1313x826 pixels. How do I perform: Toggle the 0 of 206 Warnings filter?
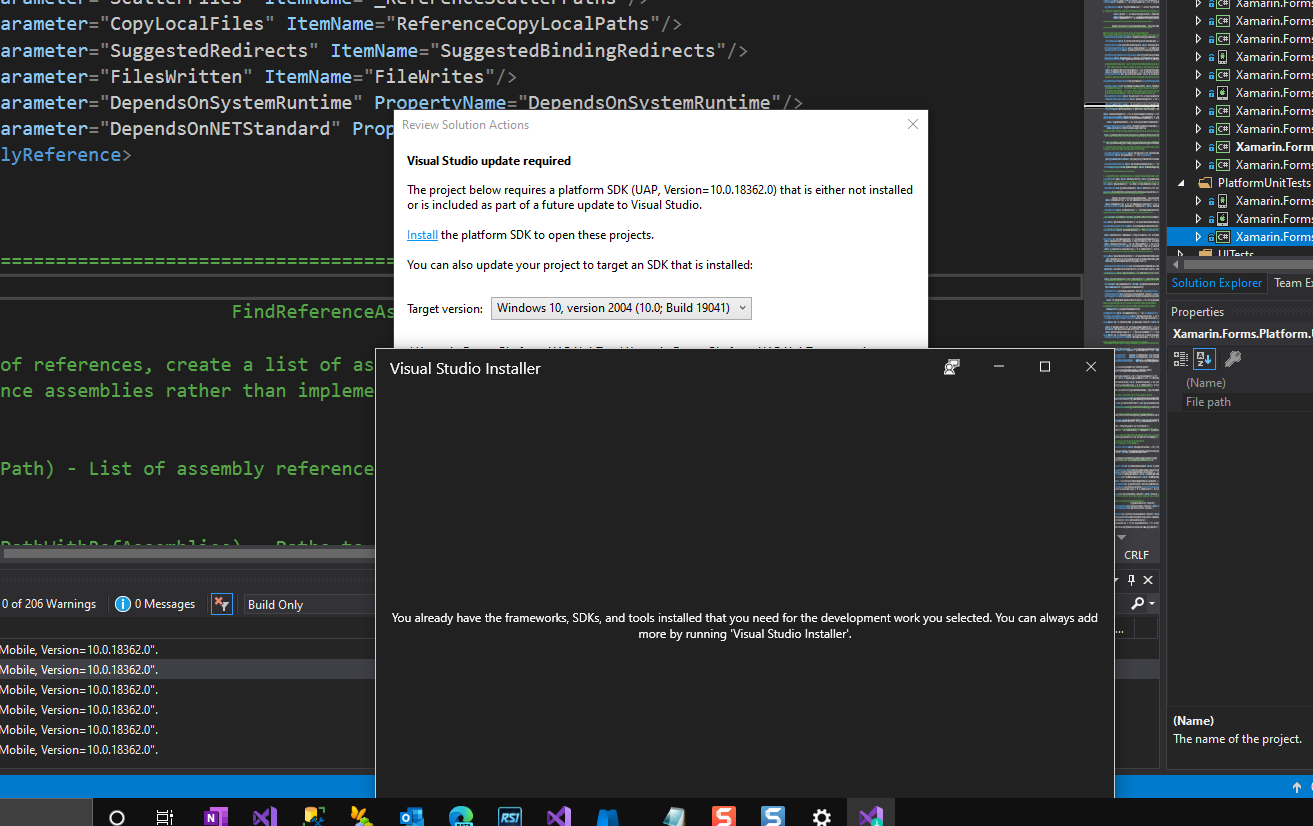pos(49,604)
